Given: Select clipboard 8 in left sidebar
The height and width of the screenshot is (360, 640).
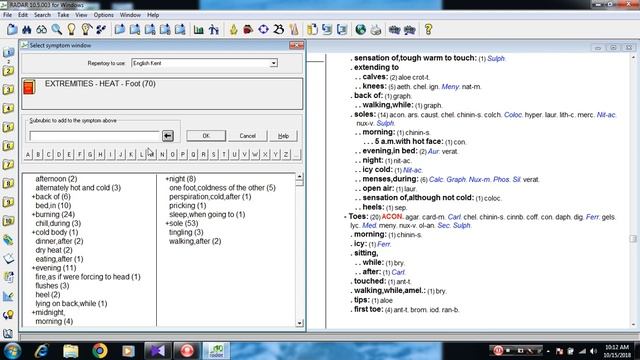Looking at the screenshot, I should coord(9,184).
